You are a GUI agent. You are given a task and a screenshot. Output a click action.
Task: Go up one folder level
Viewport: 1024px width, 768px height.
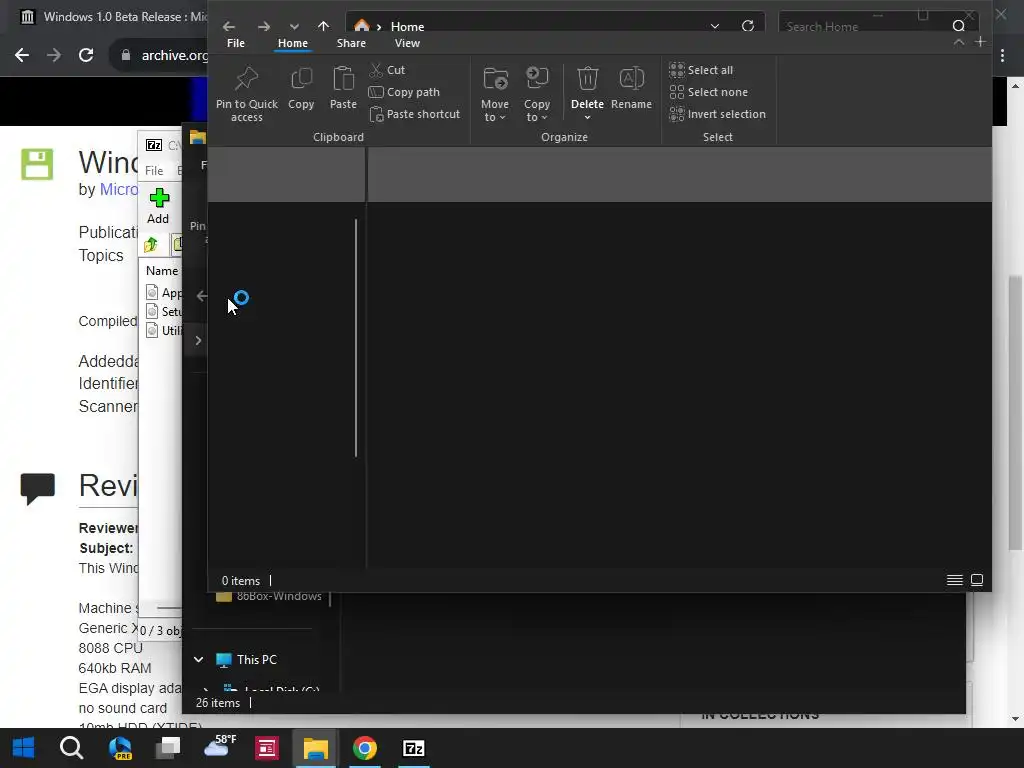(x=323, y=26)
